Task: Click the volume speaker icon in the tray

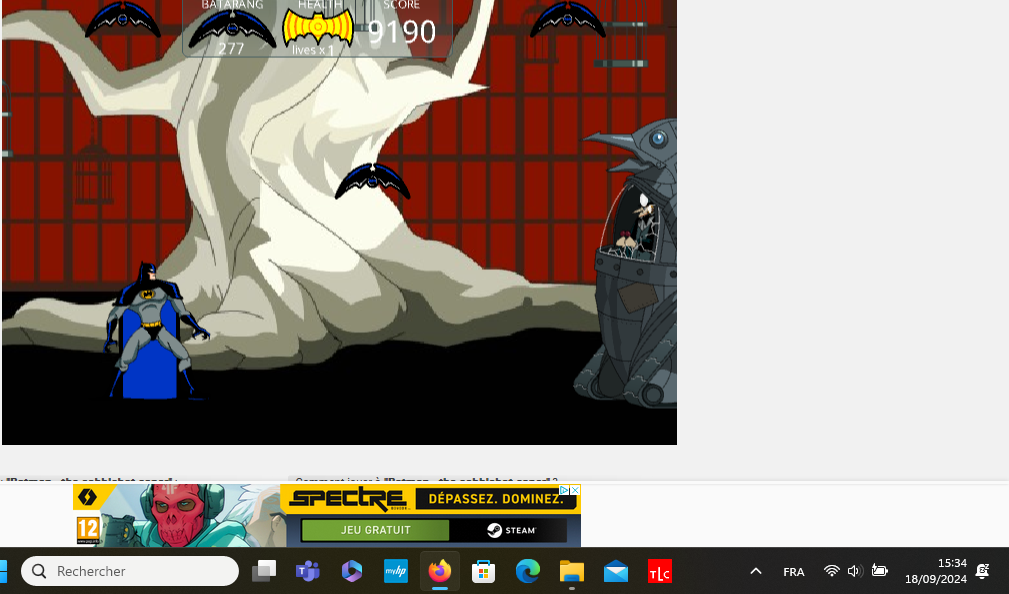Action: point(855,571)
